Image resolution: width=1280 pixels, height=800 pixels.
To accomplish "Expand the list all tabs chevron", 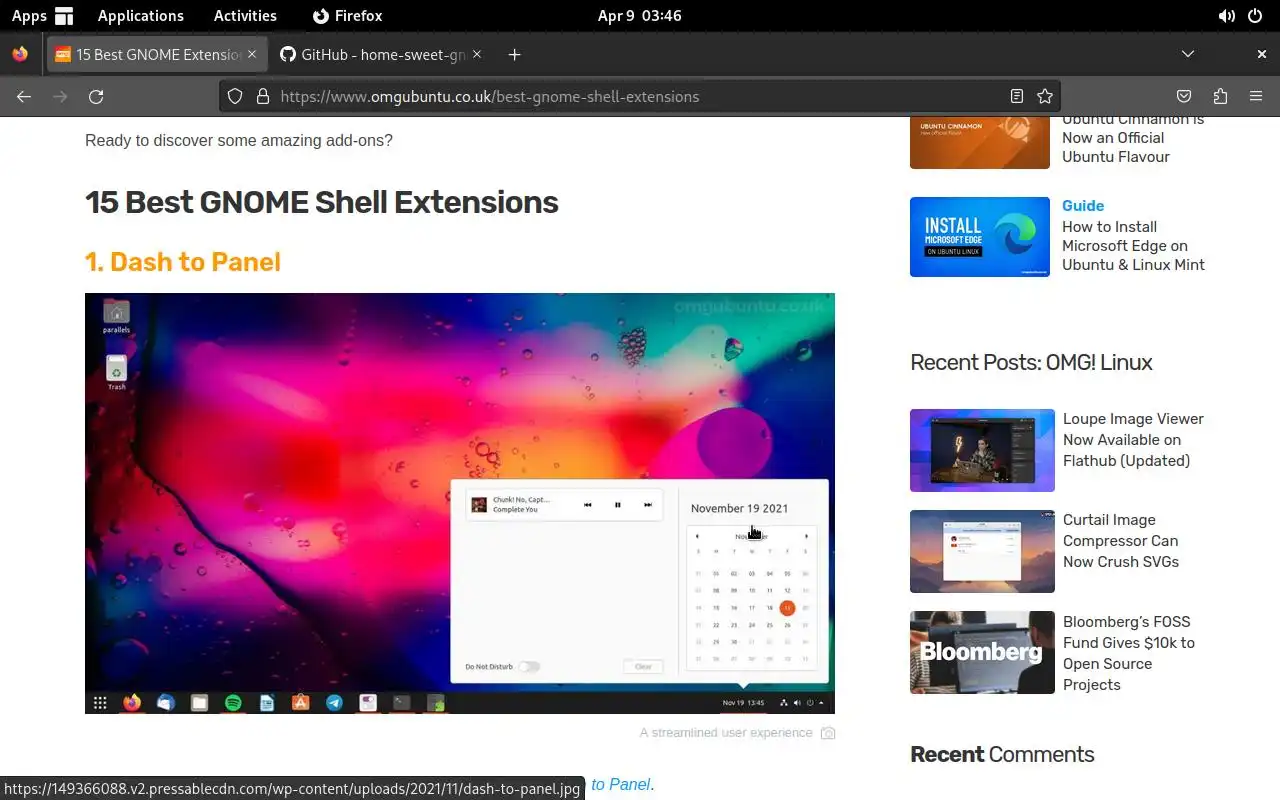I will [1188, 54].
